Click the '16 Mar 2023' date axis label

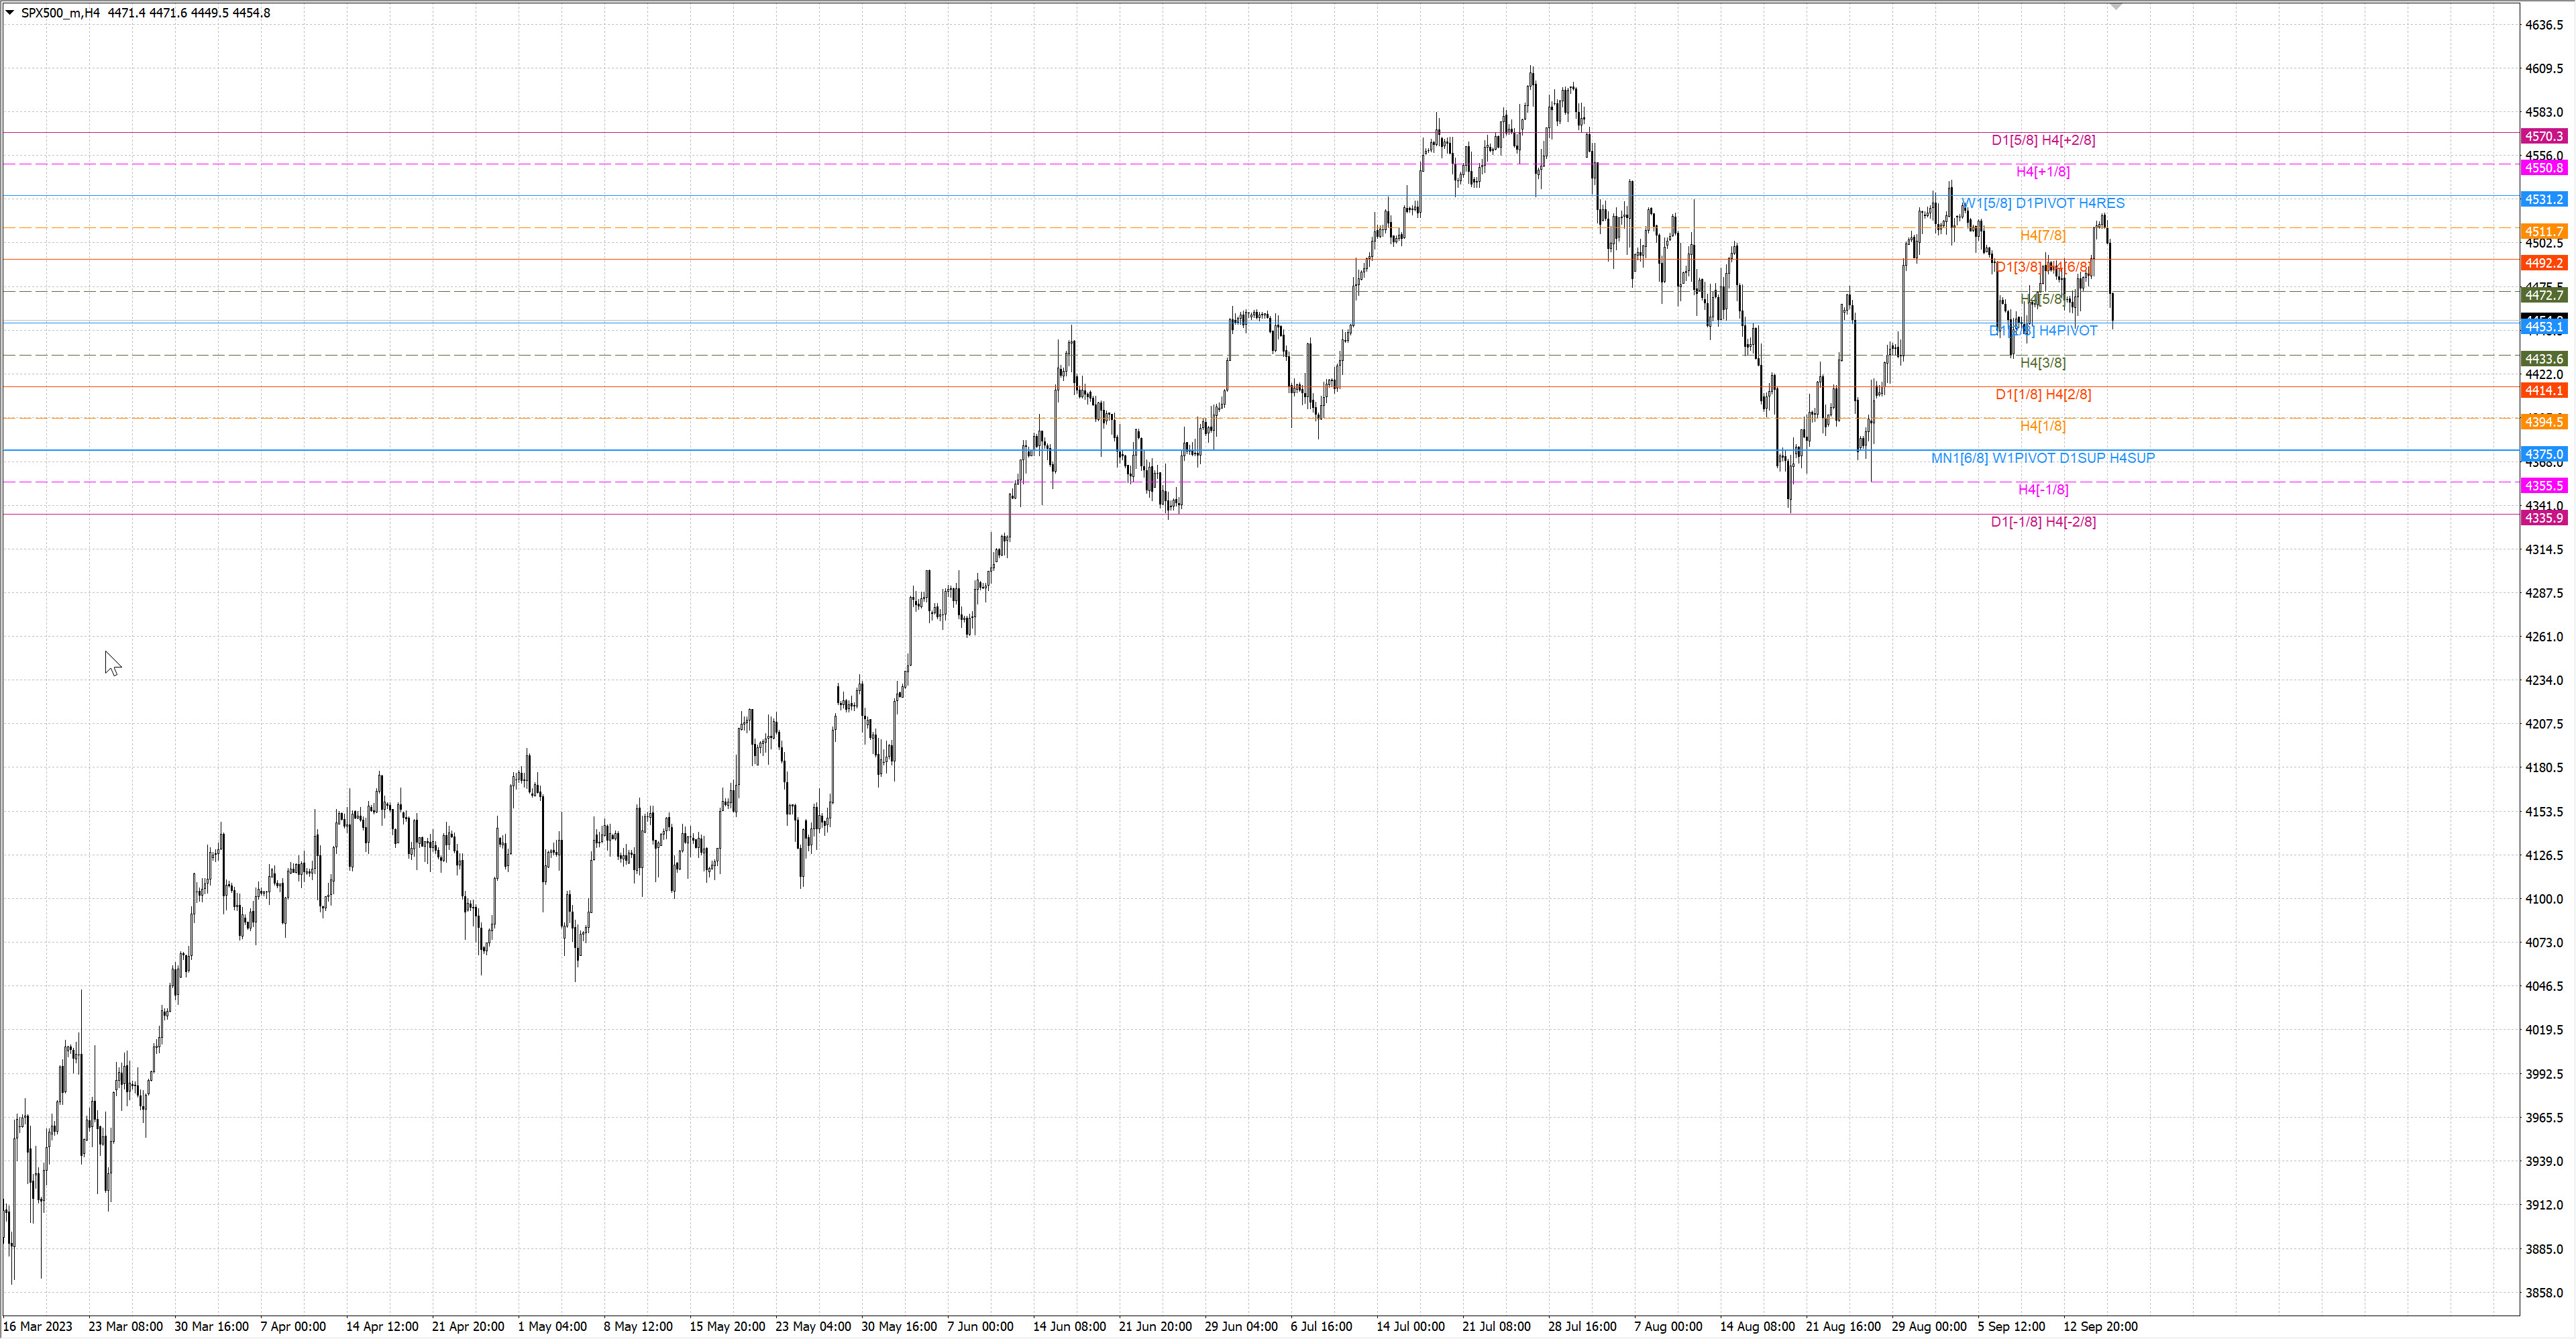(38, 1327)
